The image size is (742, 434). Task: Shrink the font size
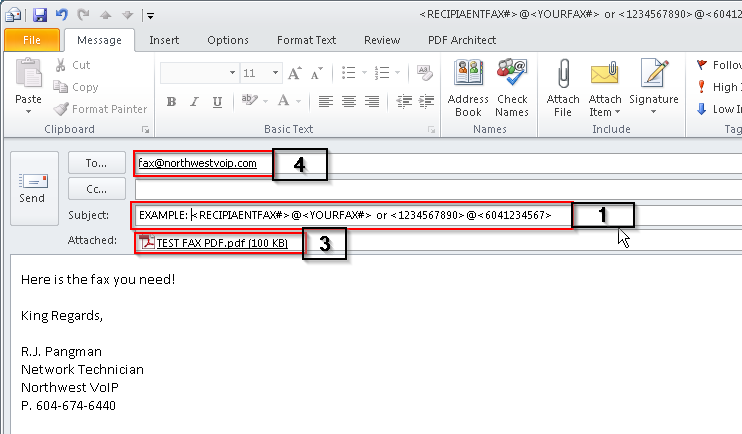click(316, 73)
